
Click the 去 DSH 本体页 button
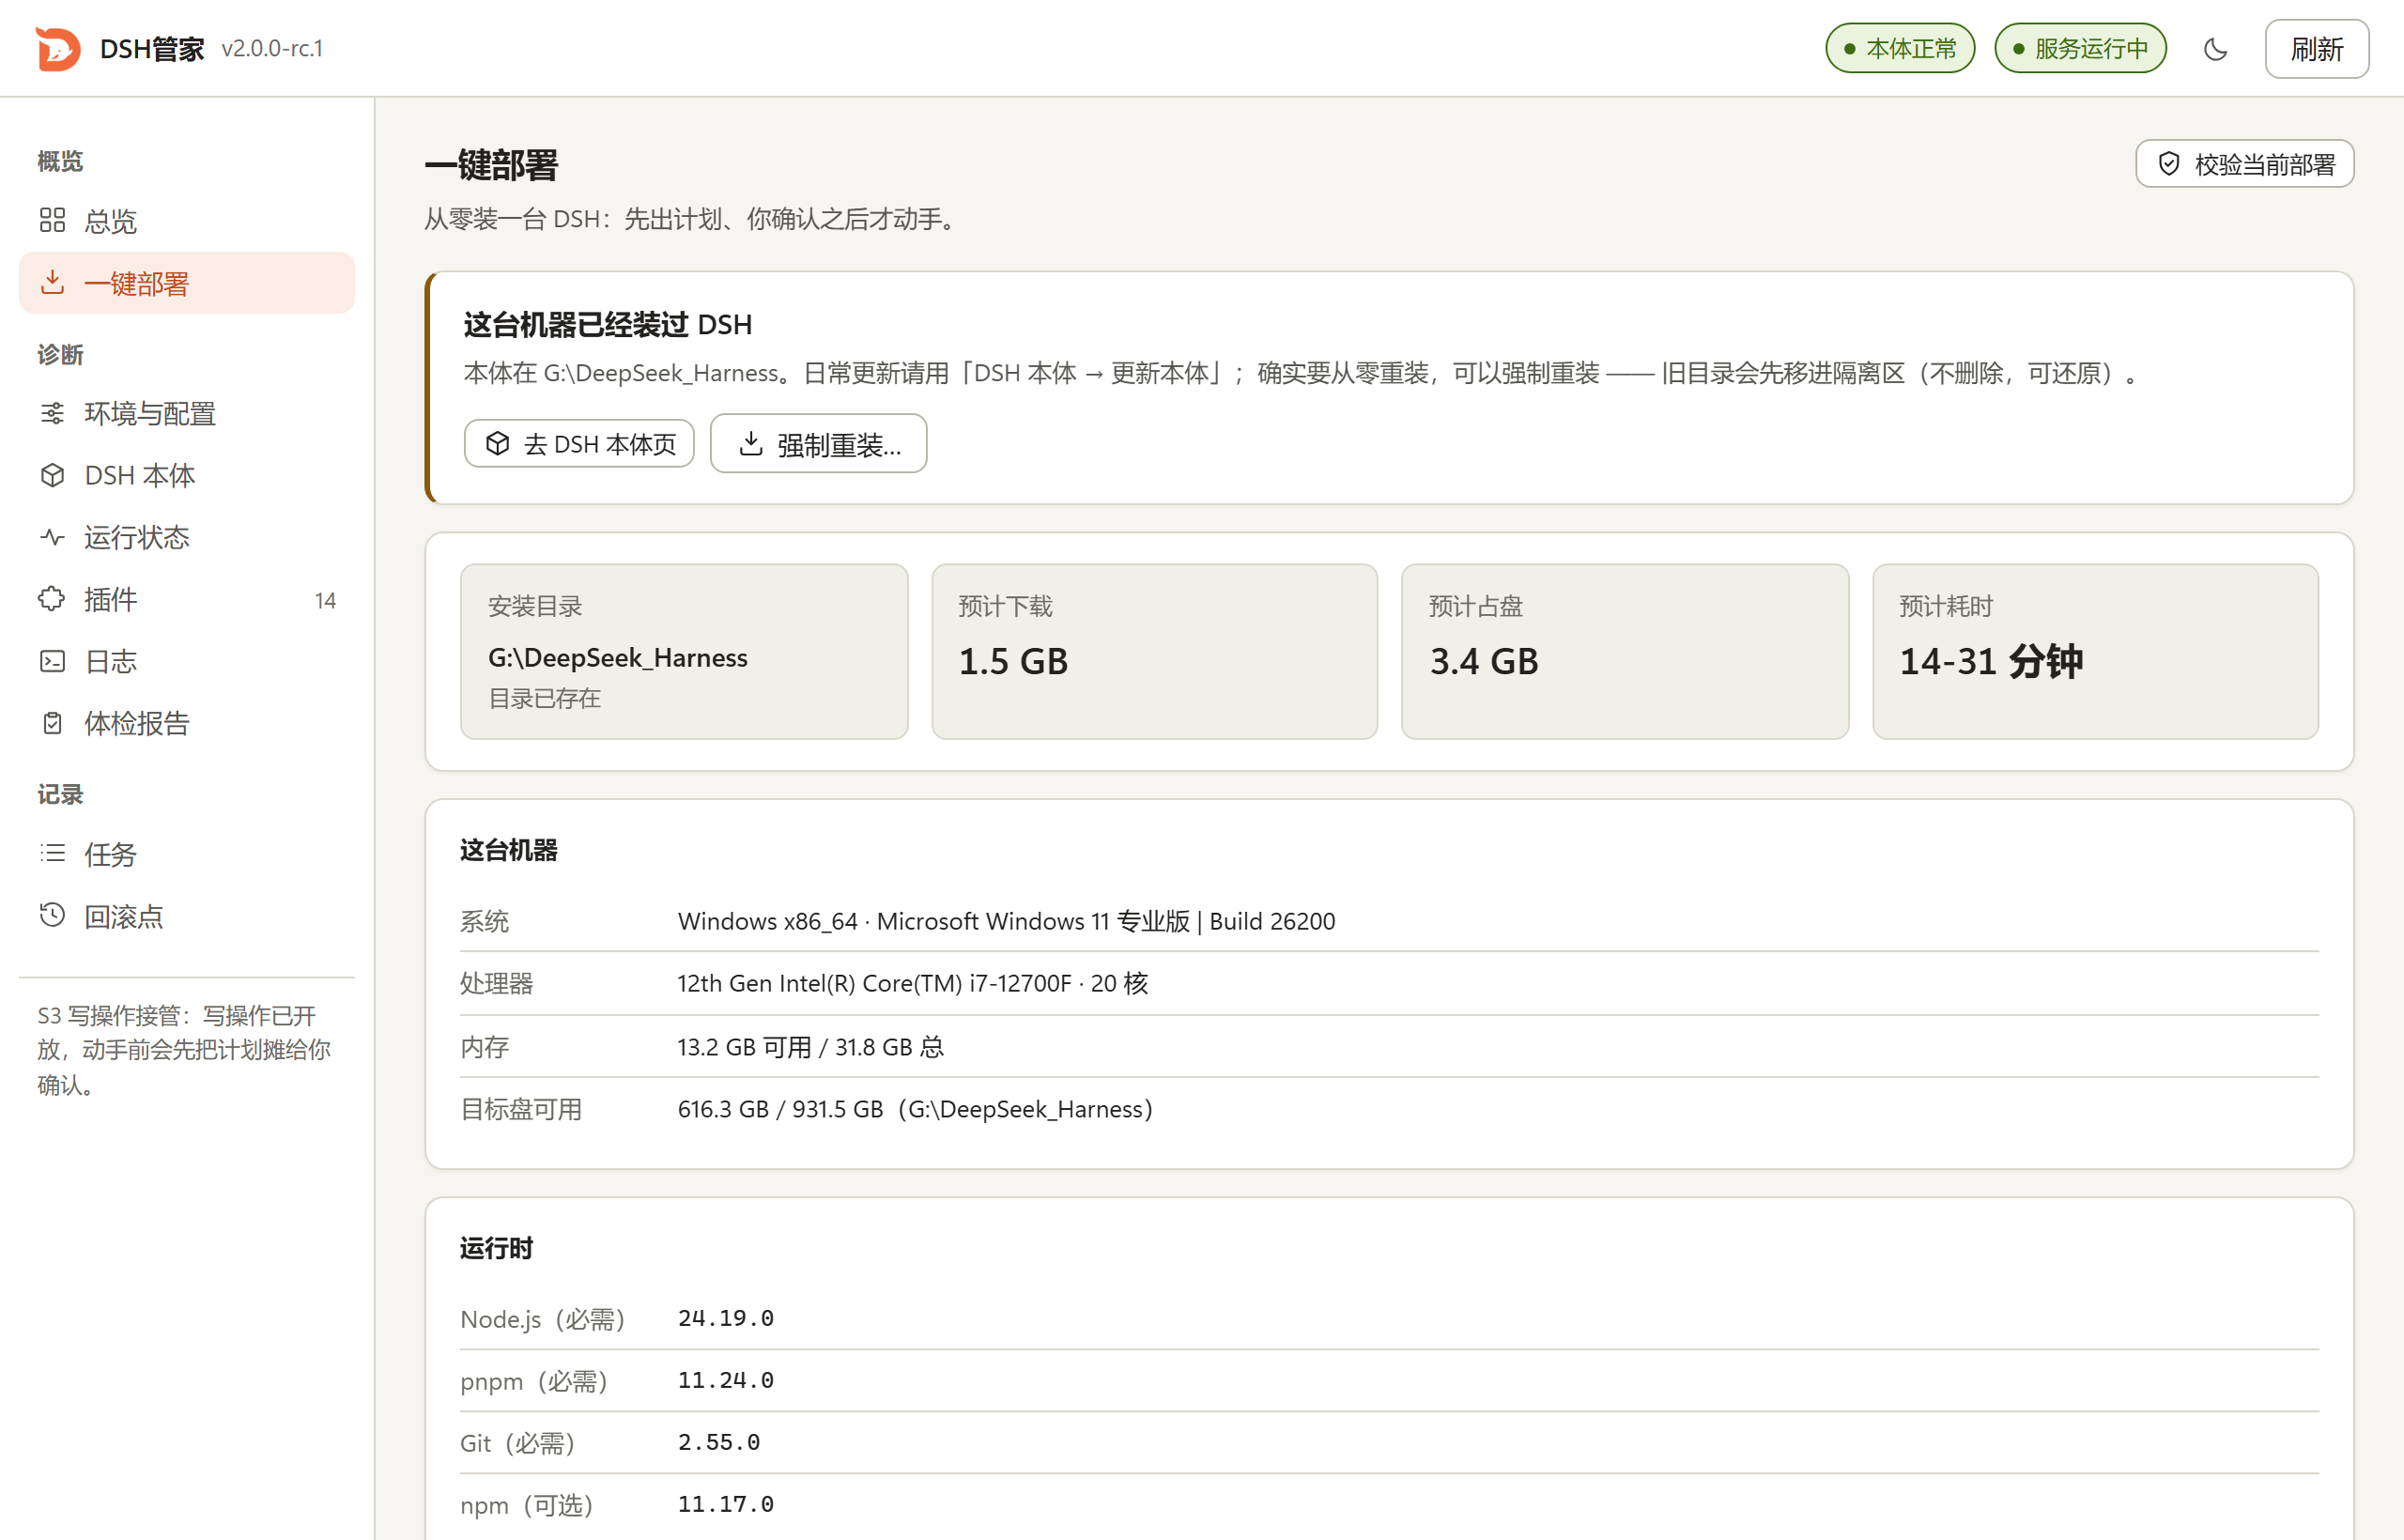[579, 444]
